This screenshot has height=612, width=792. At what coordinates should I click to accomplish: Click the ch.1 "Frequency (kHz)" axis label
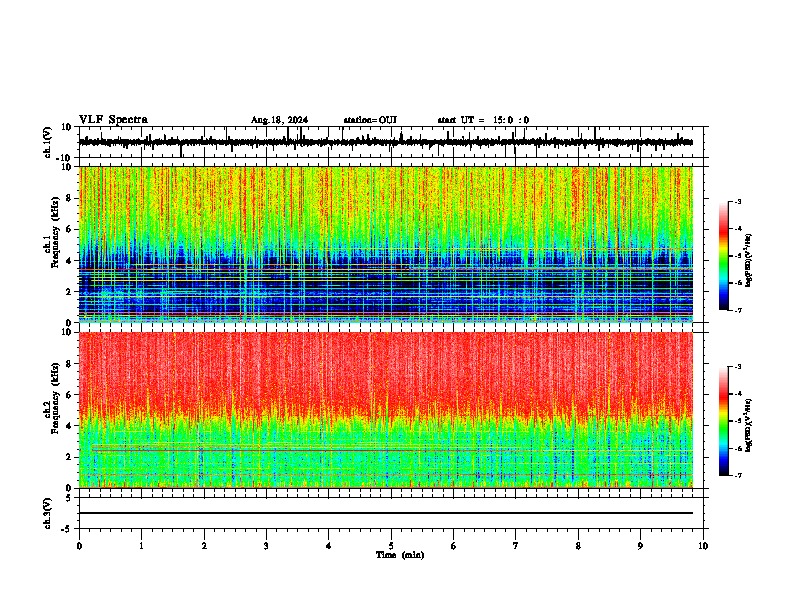coord(55,234)
